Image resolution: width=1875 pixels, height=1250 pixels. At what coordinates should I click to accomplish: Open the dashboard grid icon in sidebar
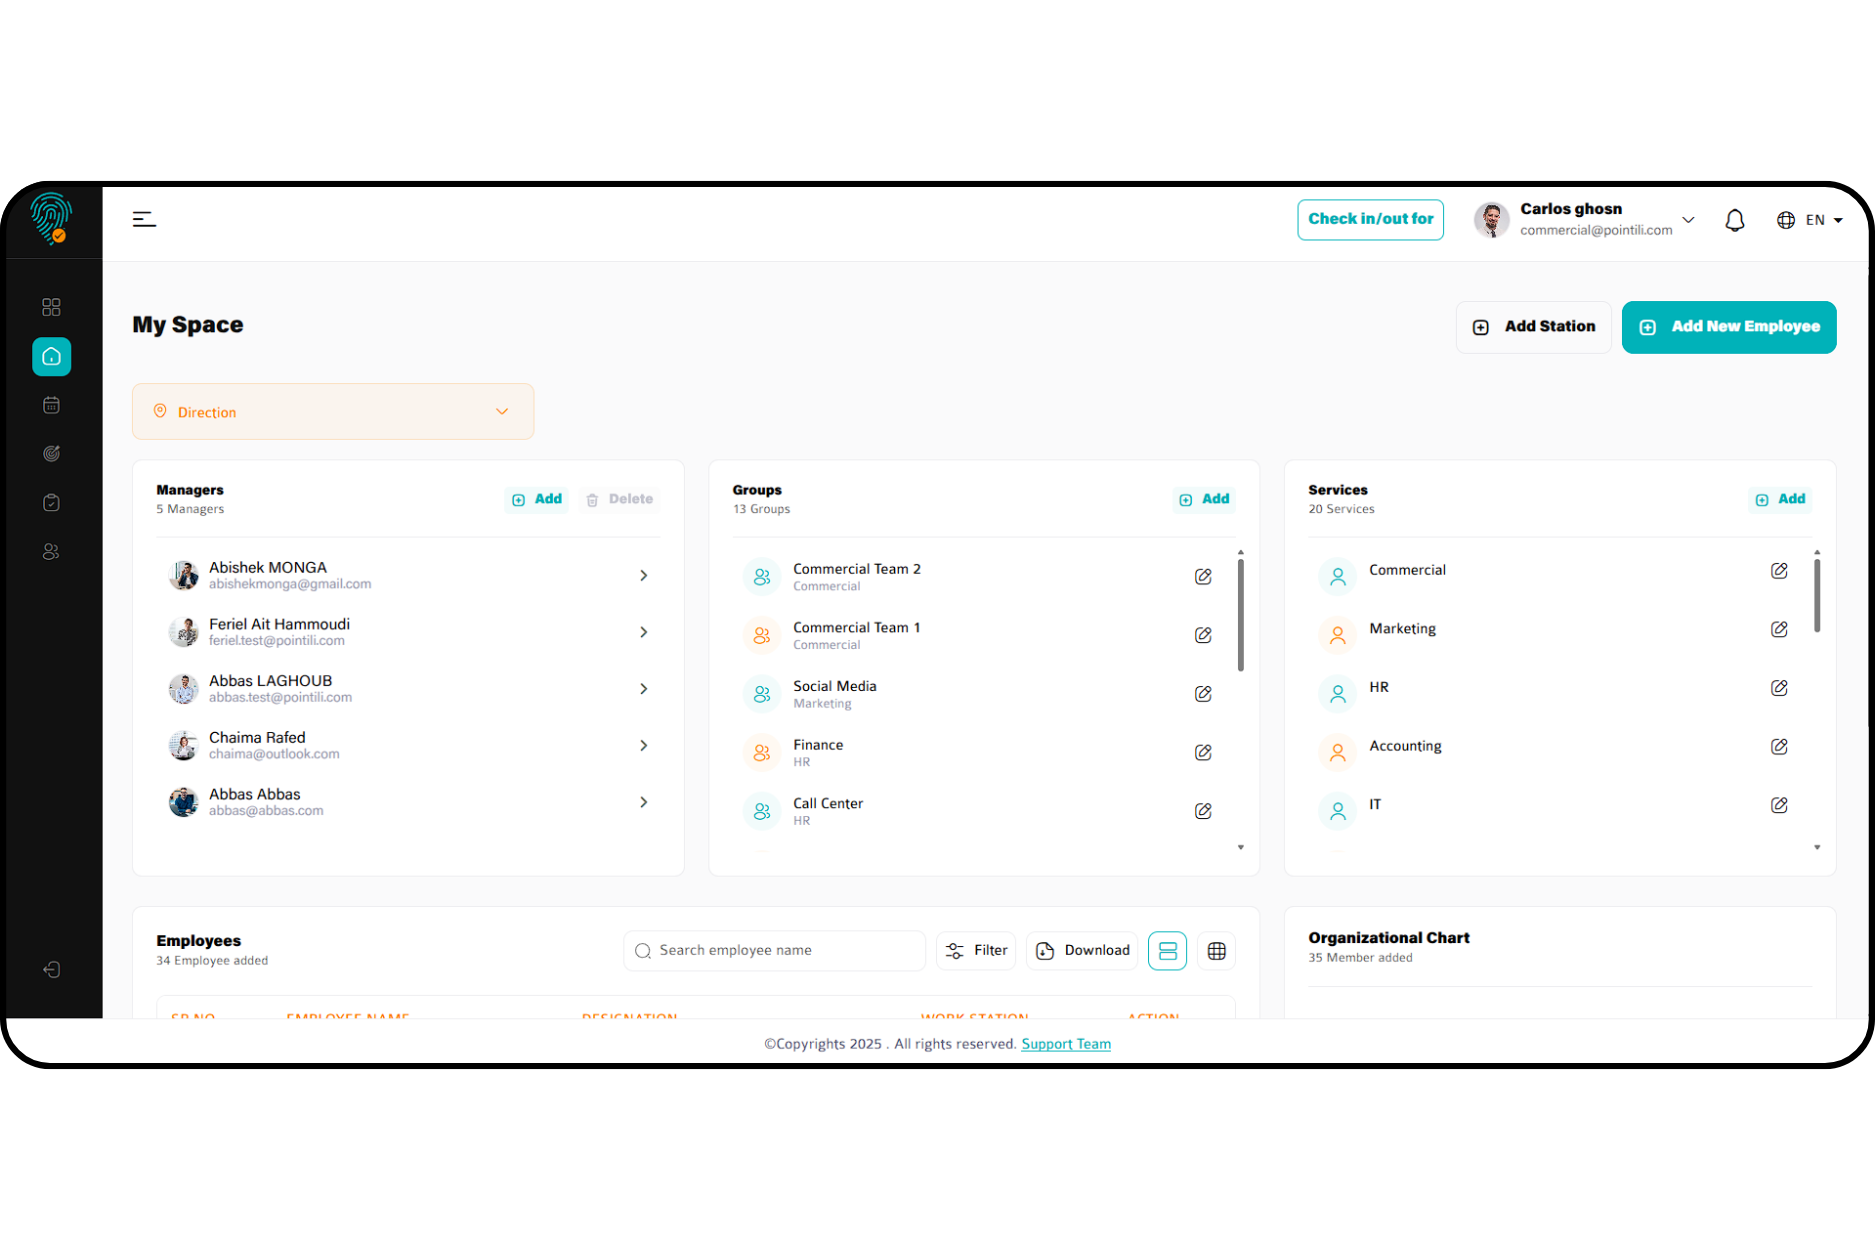(51, 307)
